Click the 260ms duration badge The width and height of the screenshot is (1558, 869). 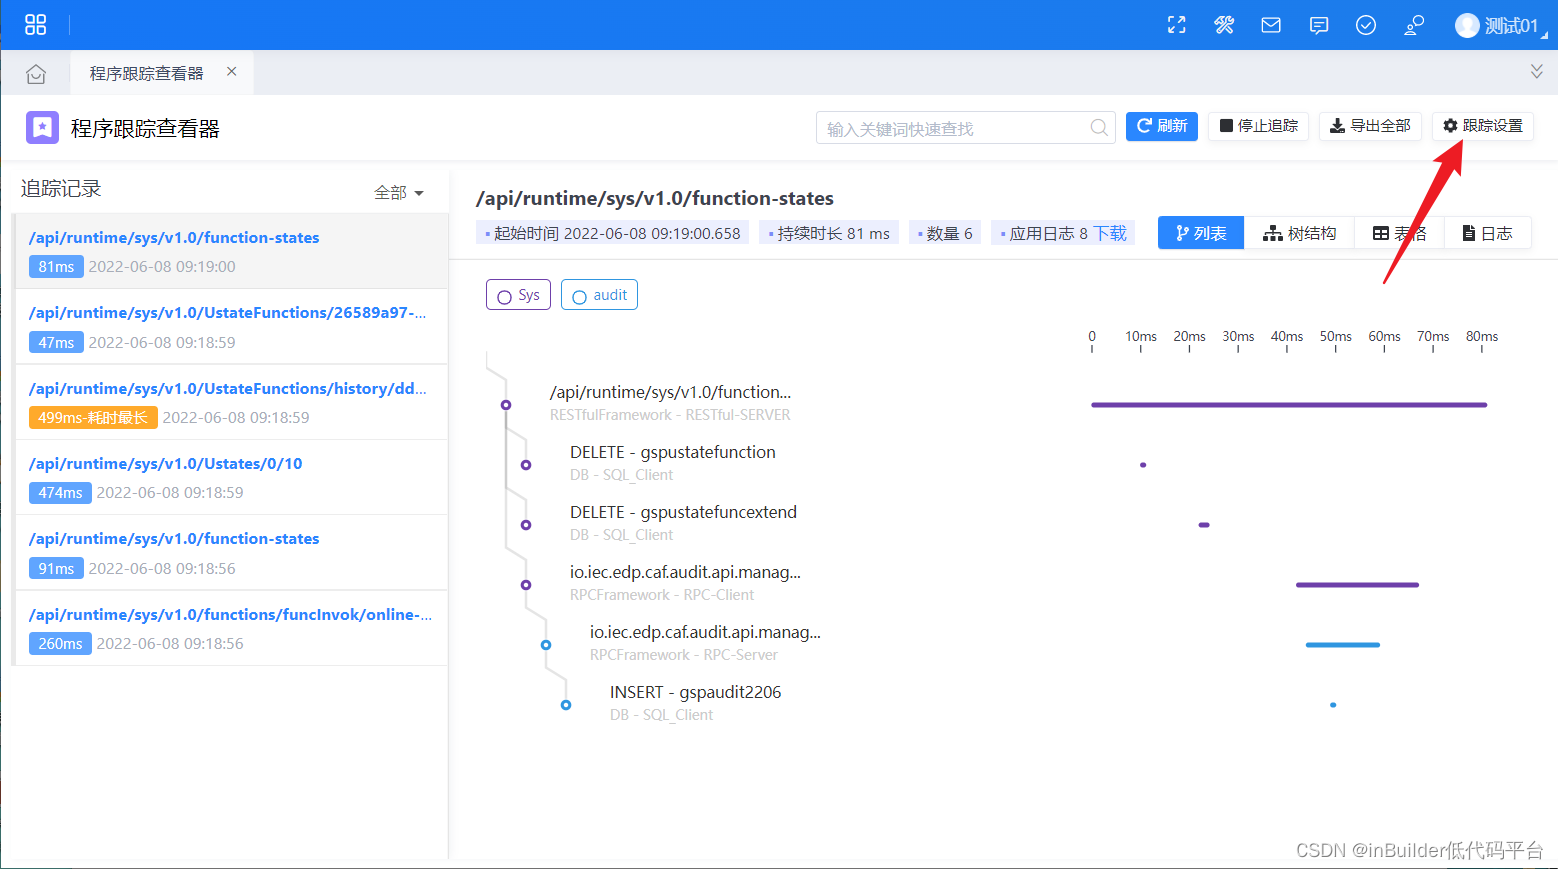click(x=60, y=644)
